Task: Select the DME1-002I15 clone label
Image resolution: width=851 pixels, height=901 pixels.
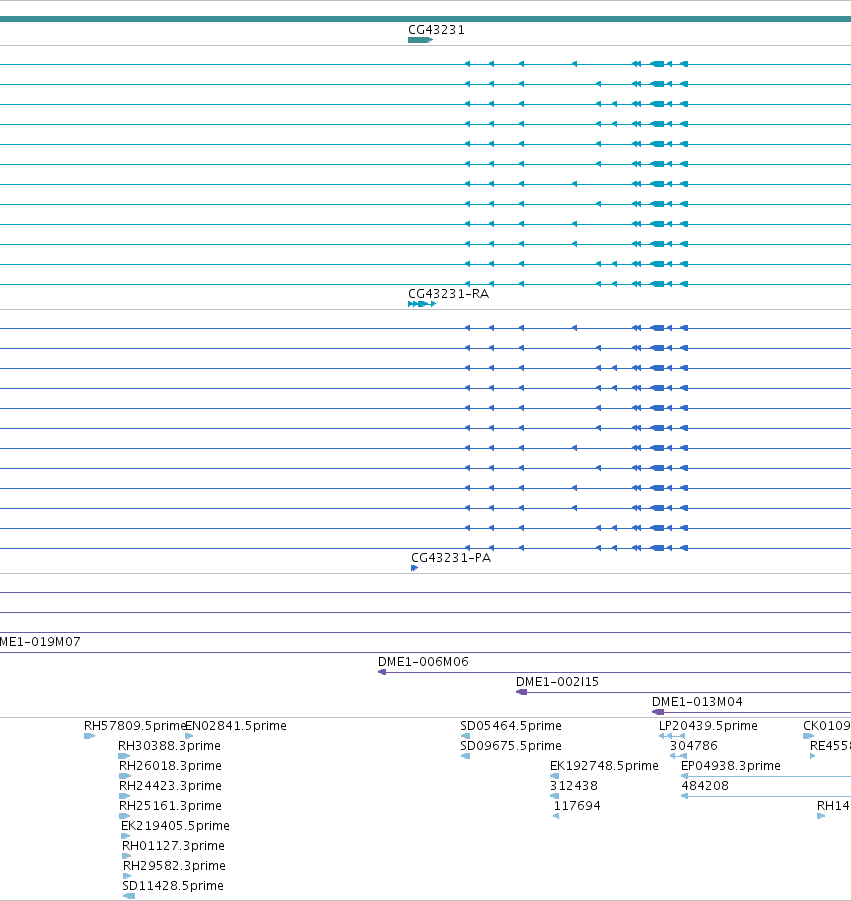Action: (557, 682)
